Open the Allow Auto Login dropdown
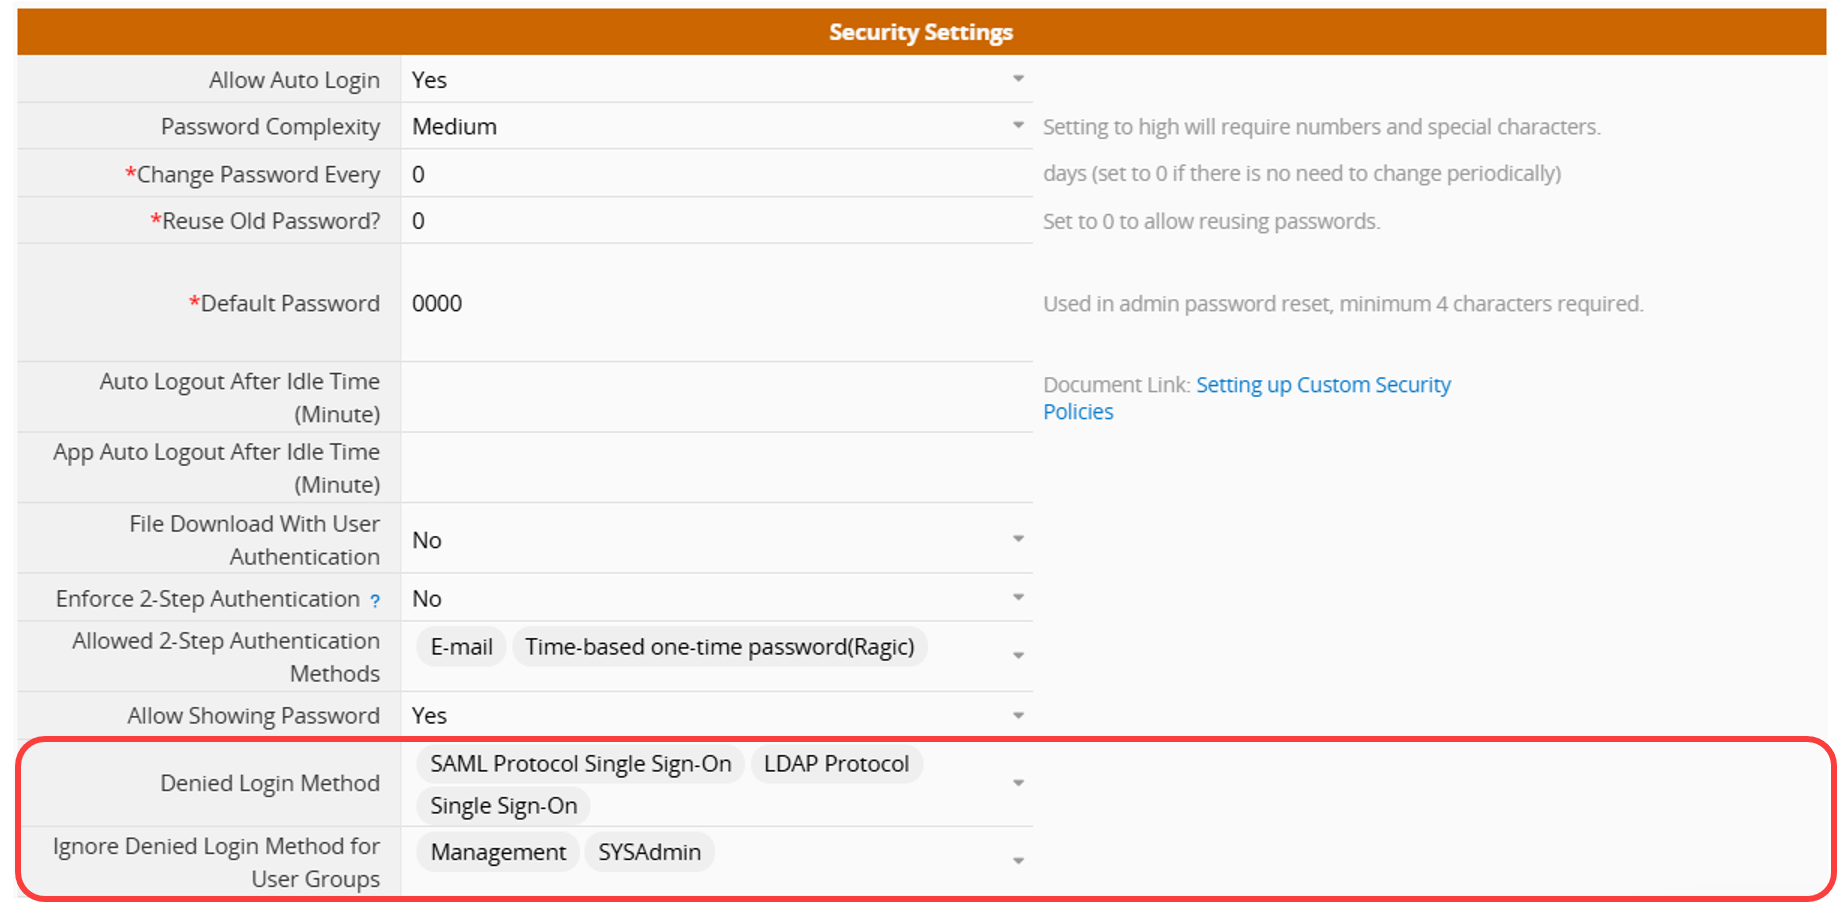Screen dimensions: 1844x911 1018,79
